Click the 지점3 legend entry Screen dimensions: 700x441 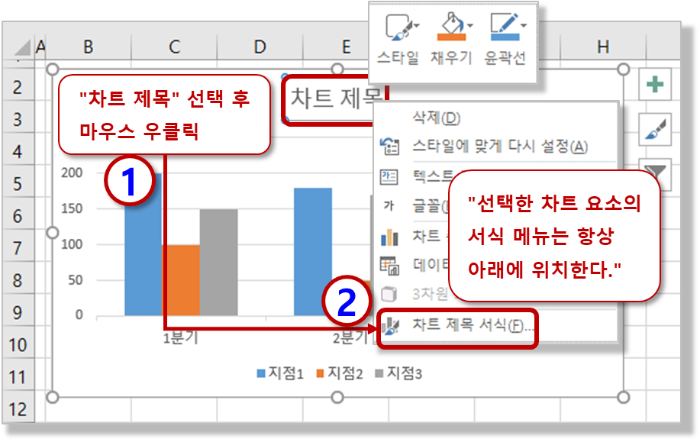coord(398,373)
